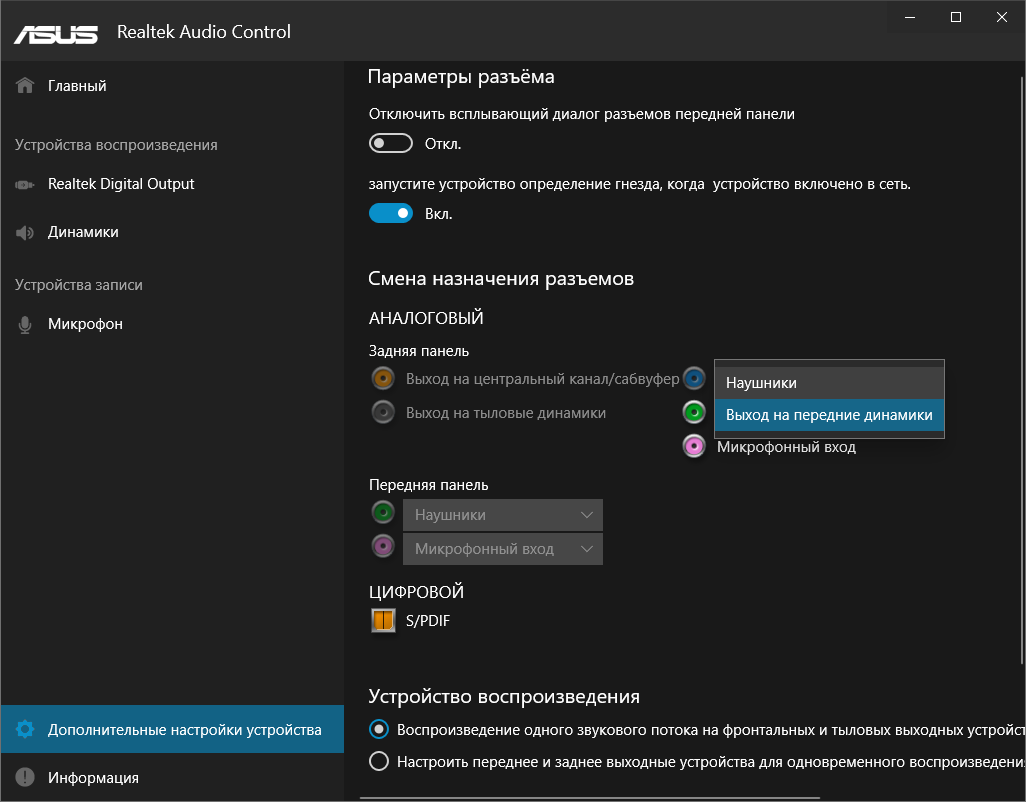Open the Микрофон recording device
Viewport: 1026px width, 802px height.
78,323
